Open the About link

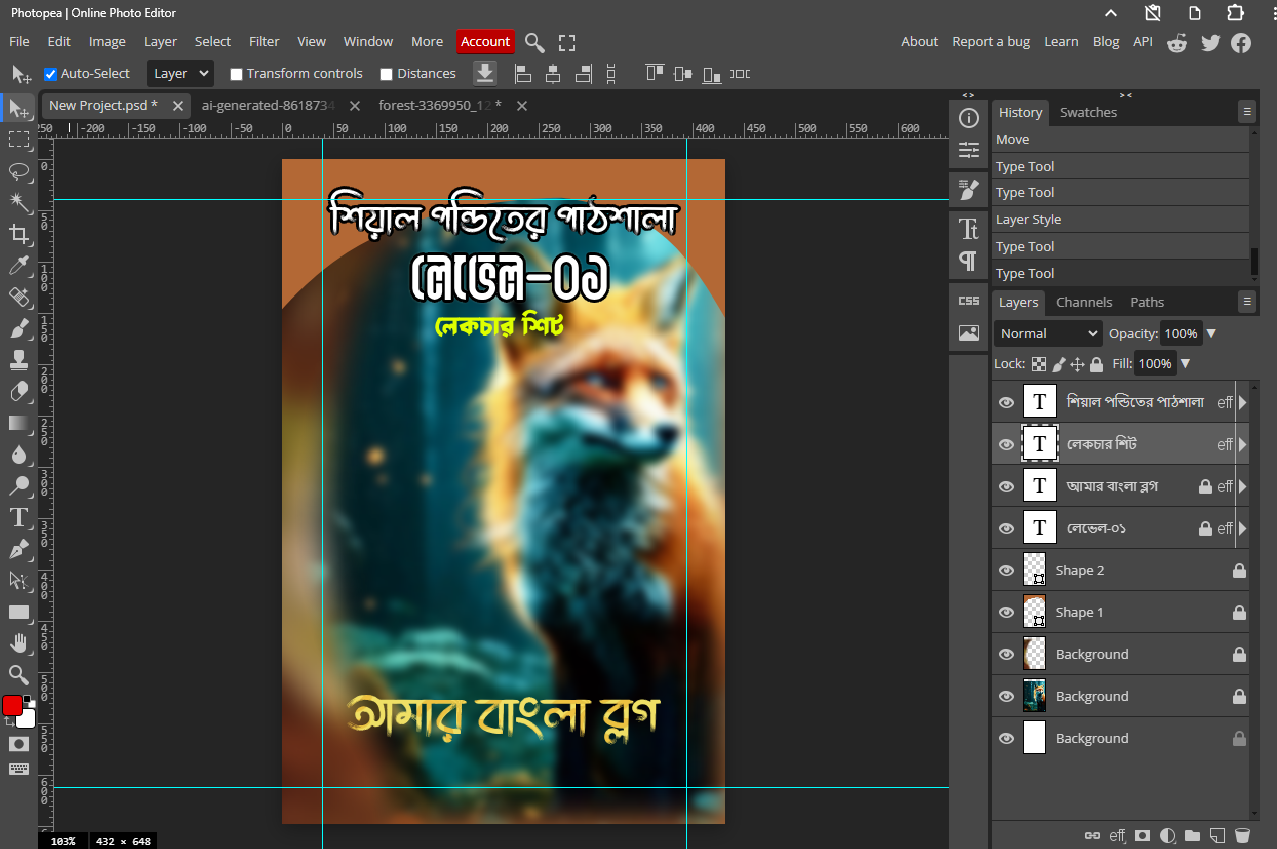click(x=919, y=42)
